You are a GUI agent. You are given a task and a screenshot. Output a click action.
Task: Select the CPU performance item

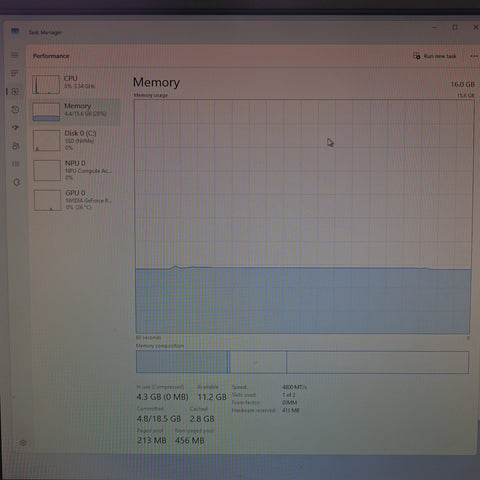point(75,84)
